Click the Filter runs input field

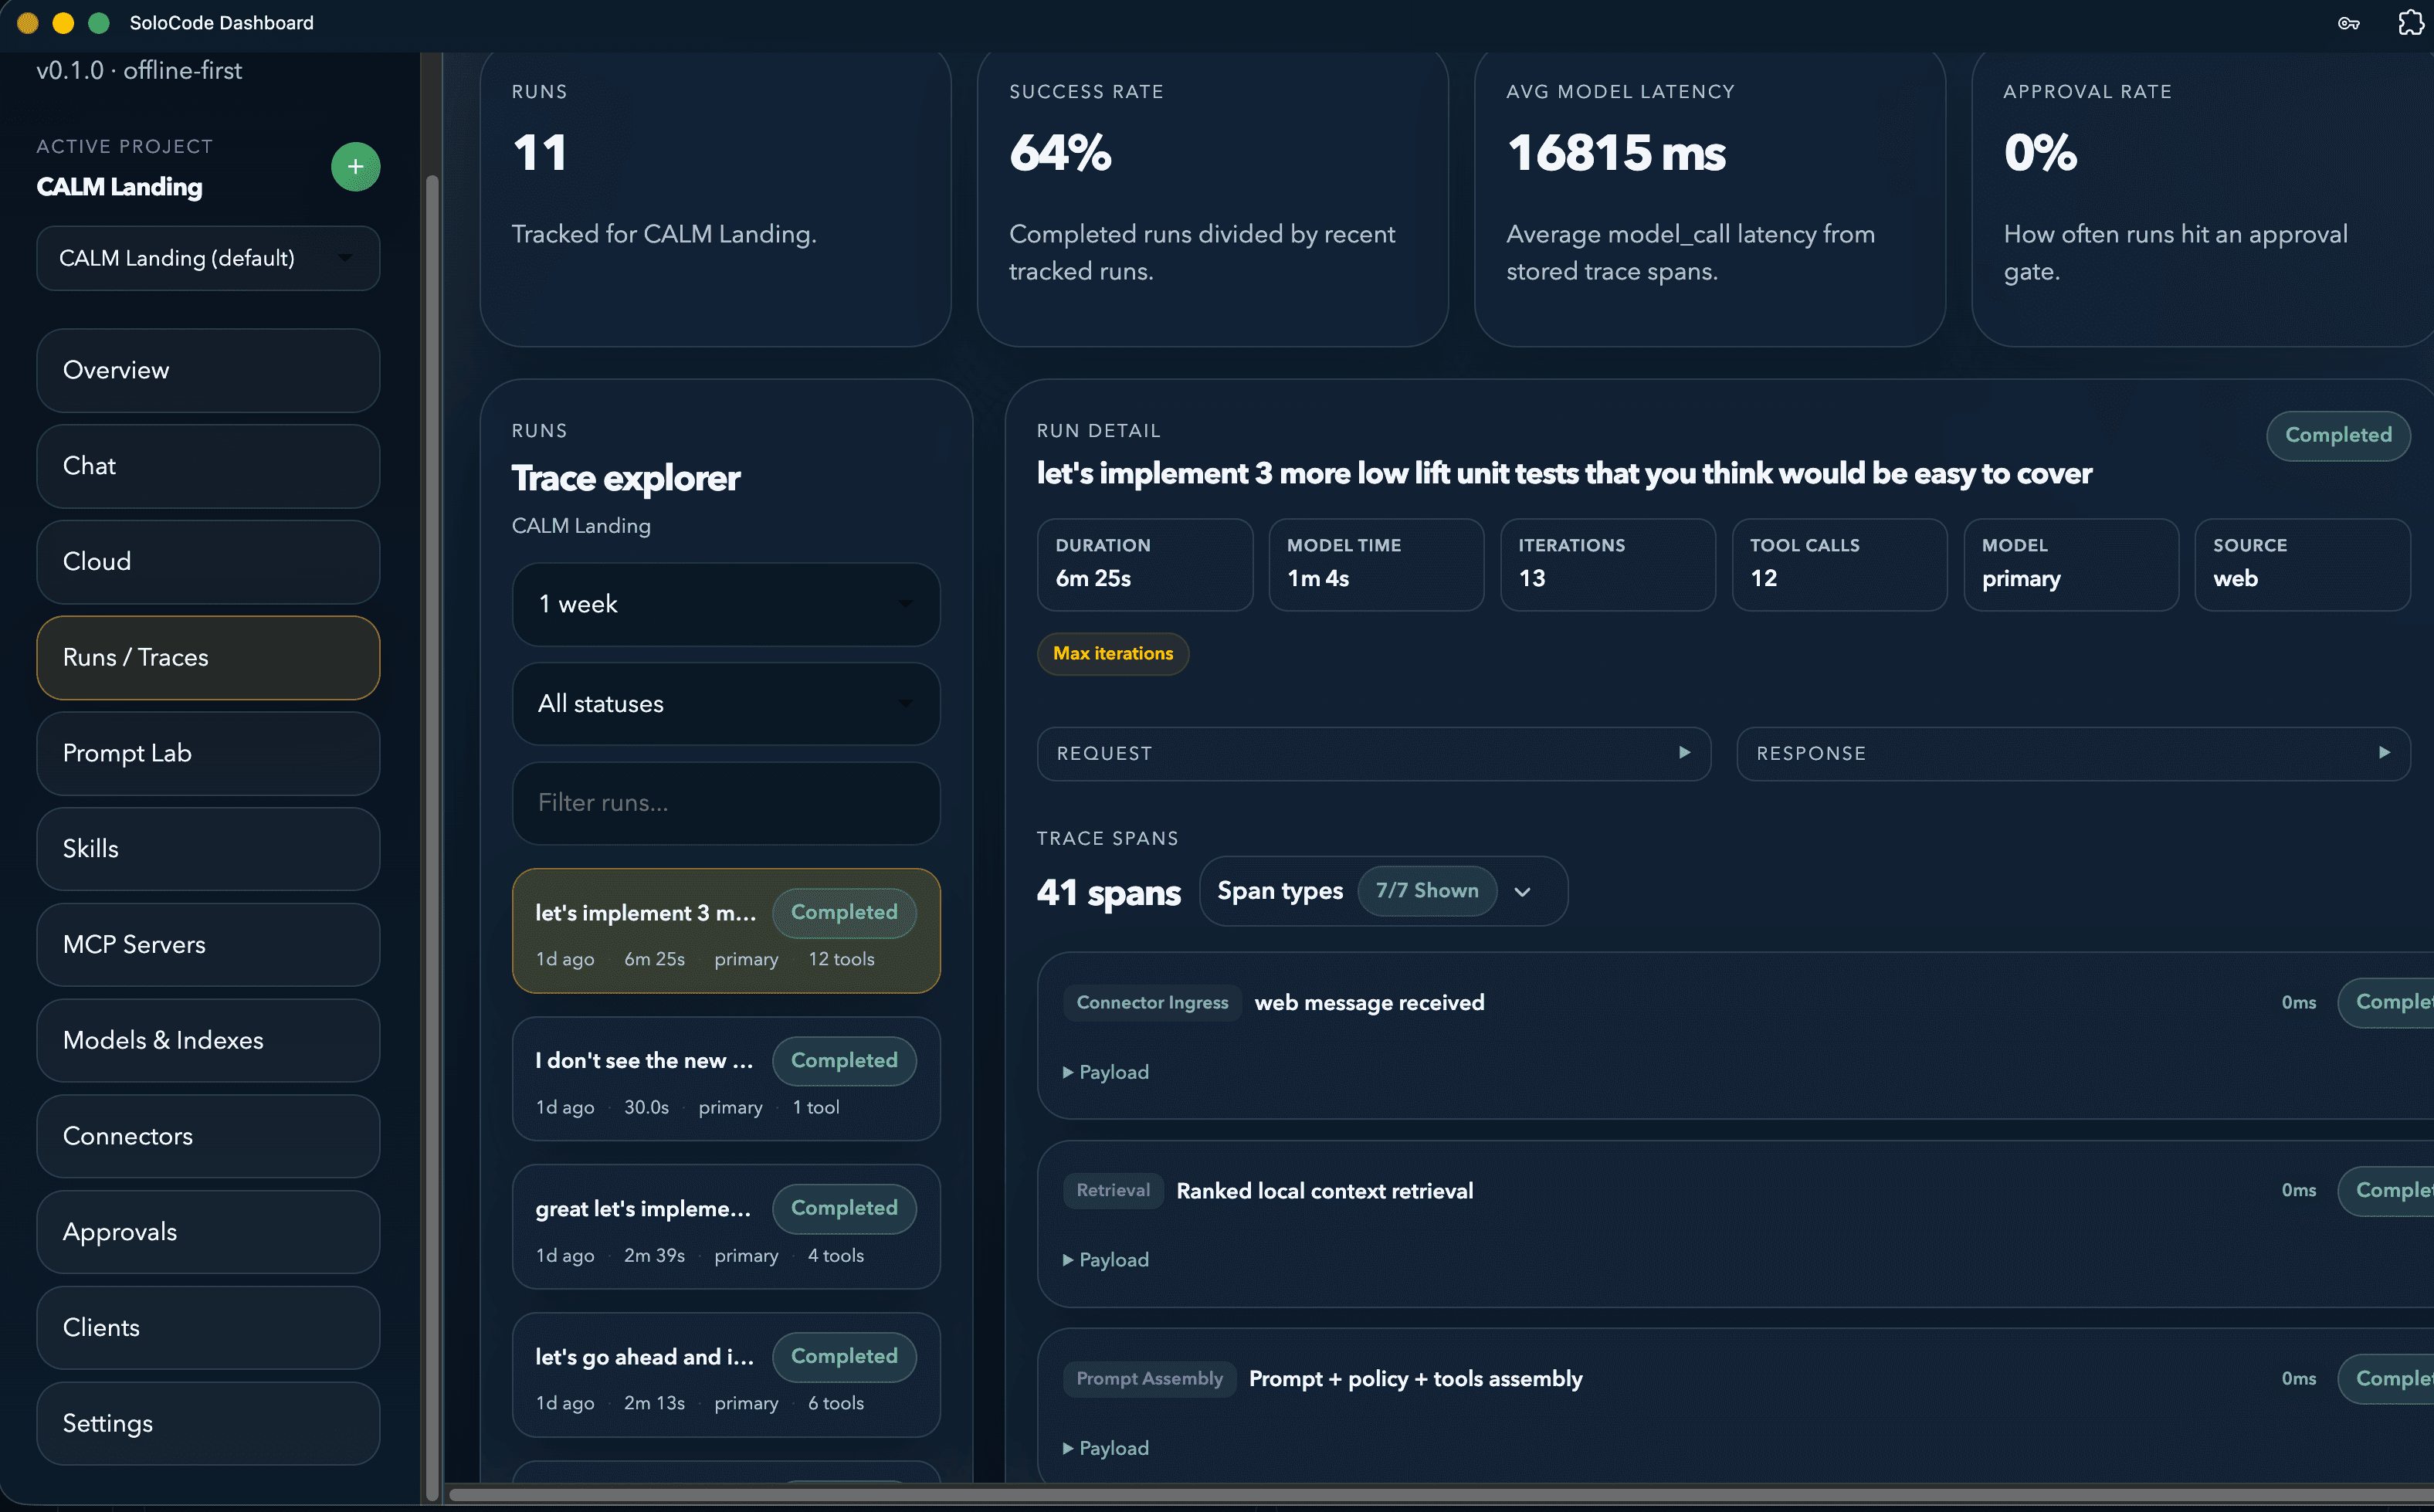coord(725,803)
